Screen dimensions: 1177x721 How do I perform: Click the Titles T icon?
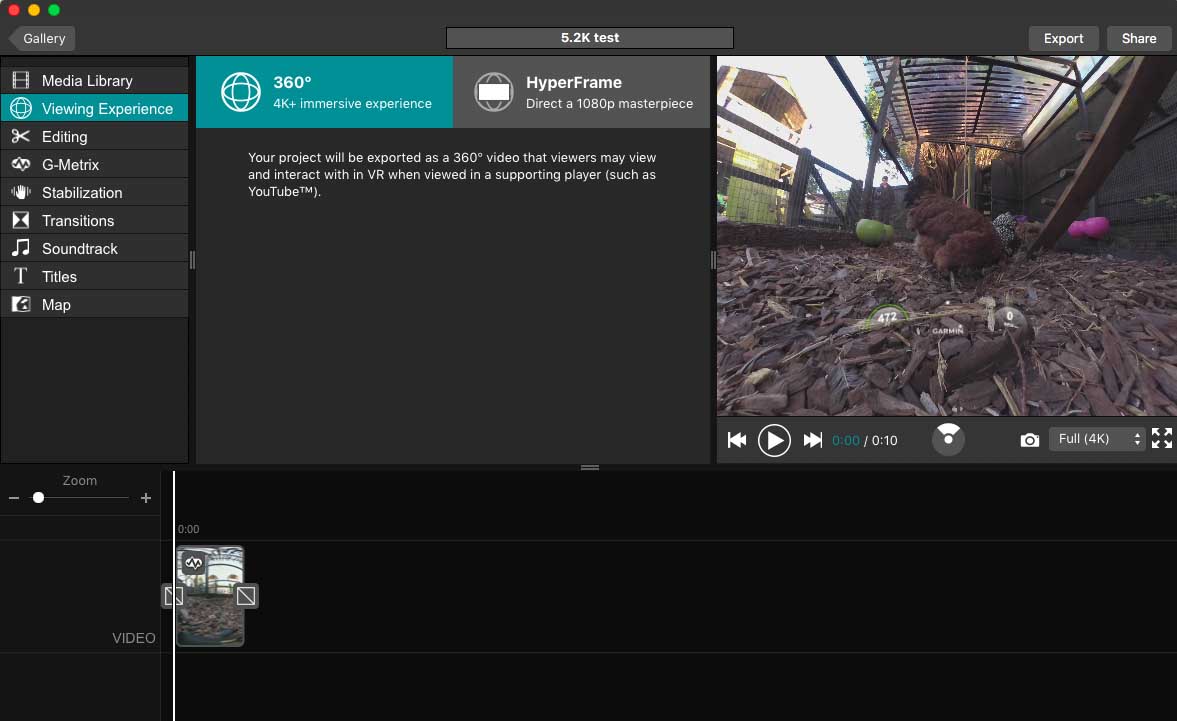click(21, 276)
